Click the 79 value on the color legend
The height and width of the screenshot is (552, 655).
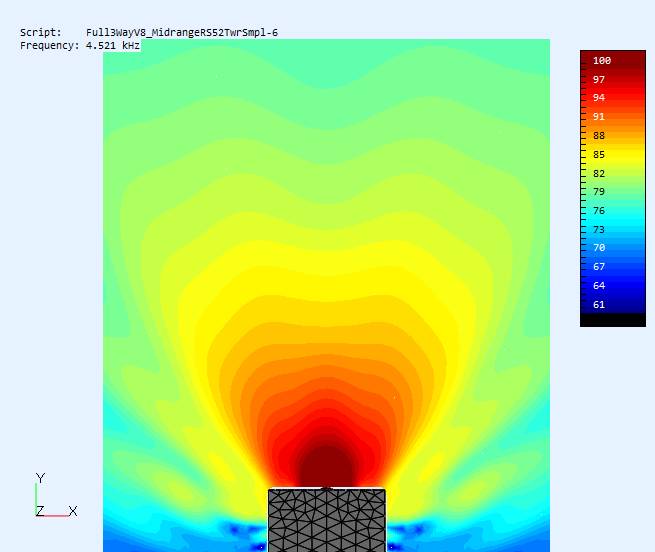[599, 192]
